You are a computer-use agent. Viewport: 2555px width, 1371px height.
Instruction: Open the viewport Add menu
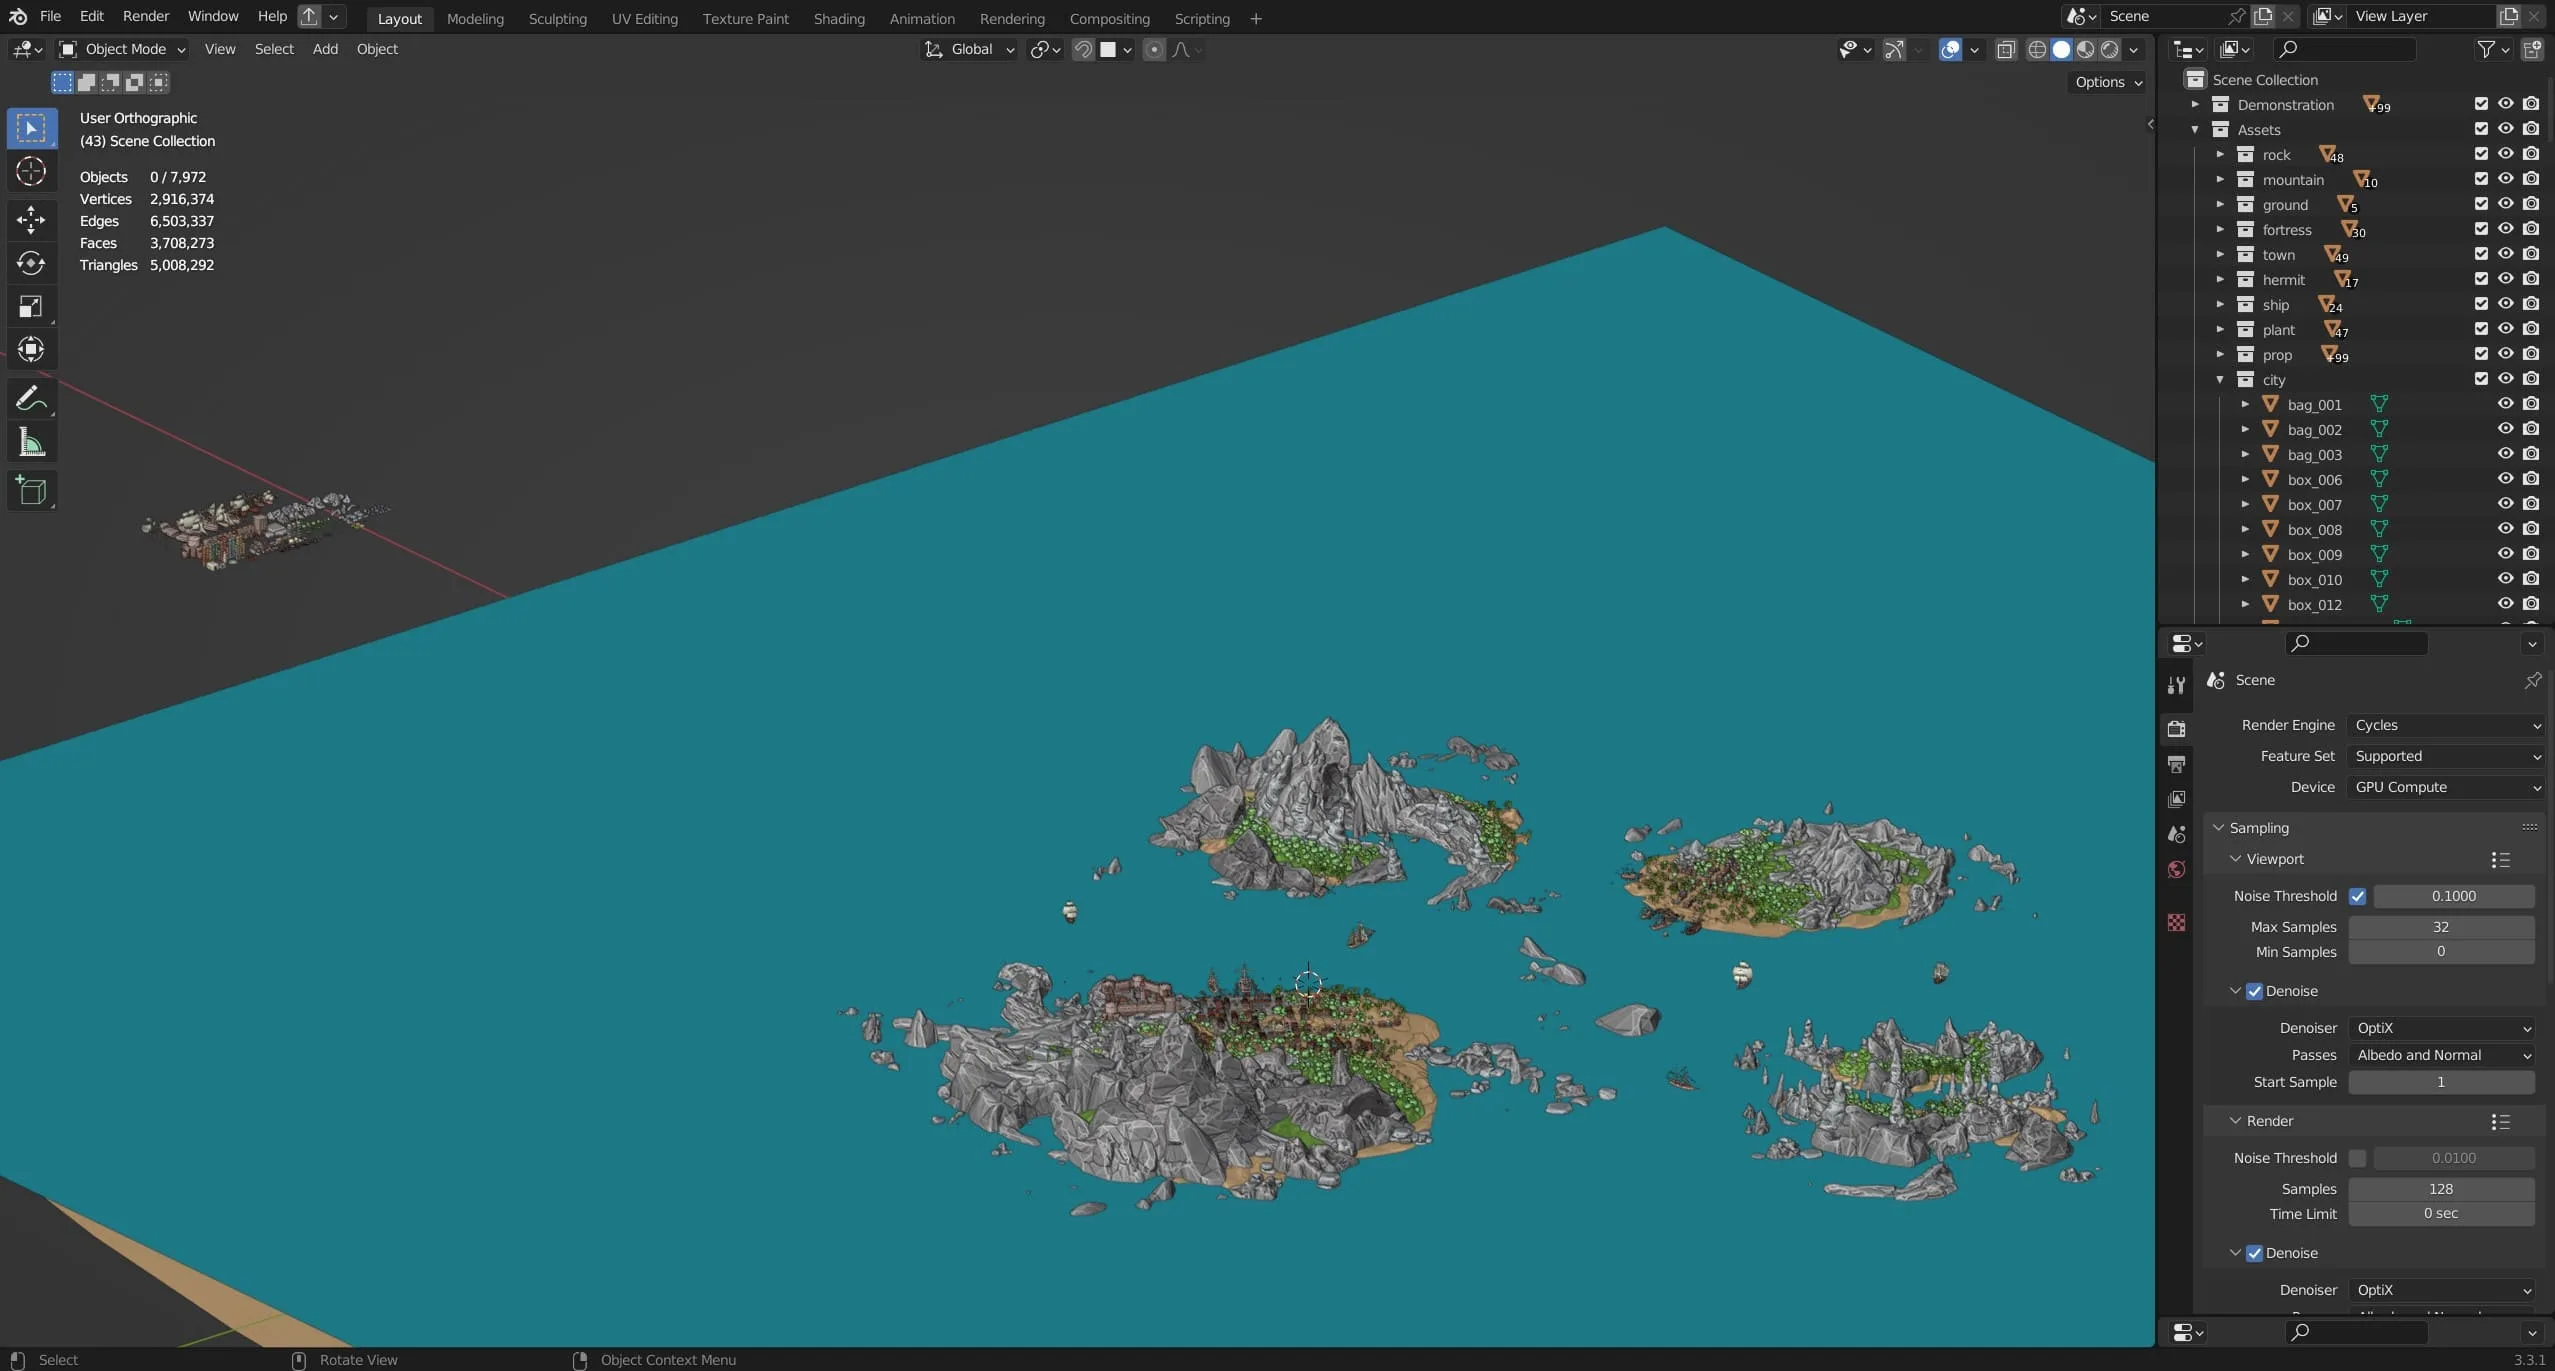point(325,49)
